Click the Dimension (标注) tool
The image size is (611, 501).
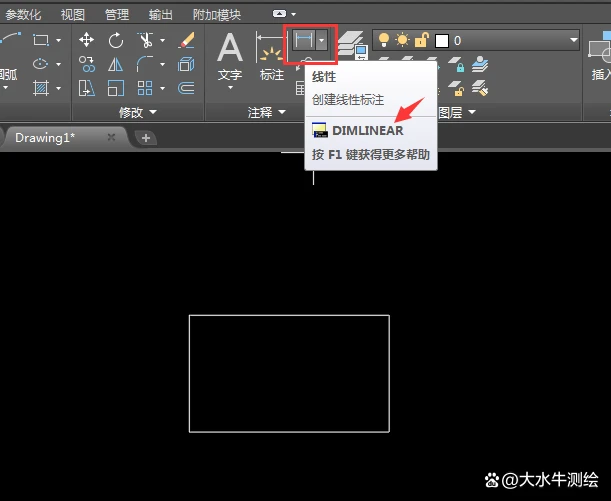[x=271, y=56]
